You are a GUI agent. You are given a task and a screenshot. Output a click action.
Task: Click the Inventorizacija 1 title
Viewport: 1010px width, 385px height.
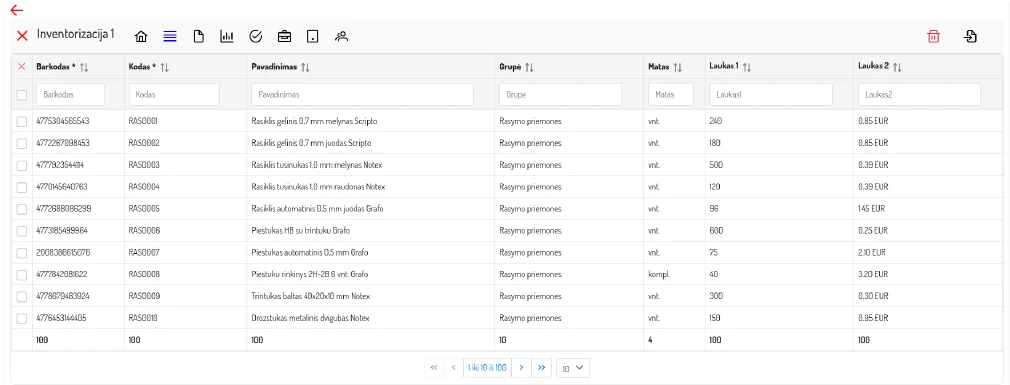pyautogui.click(x=76, y=35)
